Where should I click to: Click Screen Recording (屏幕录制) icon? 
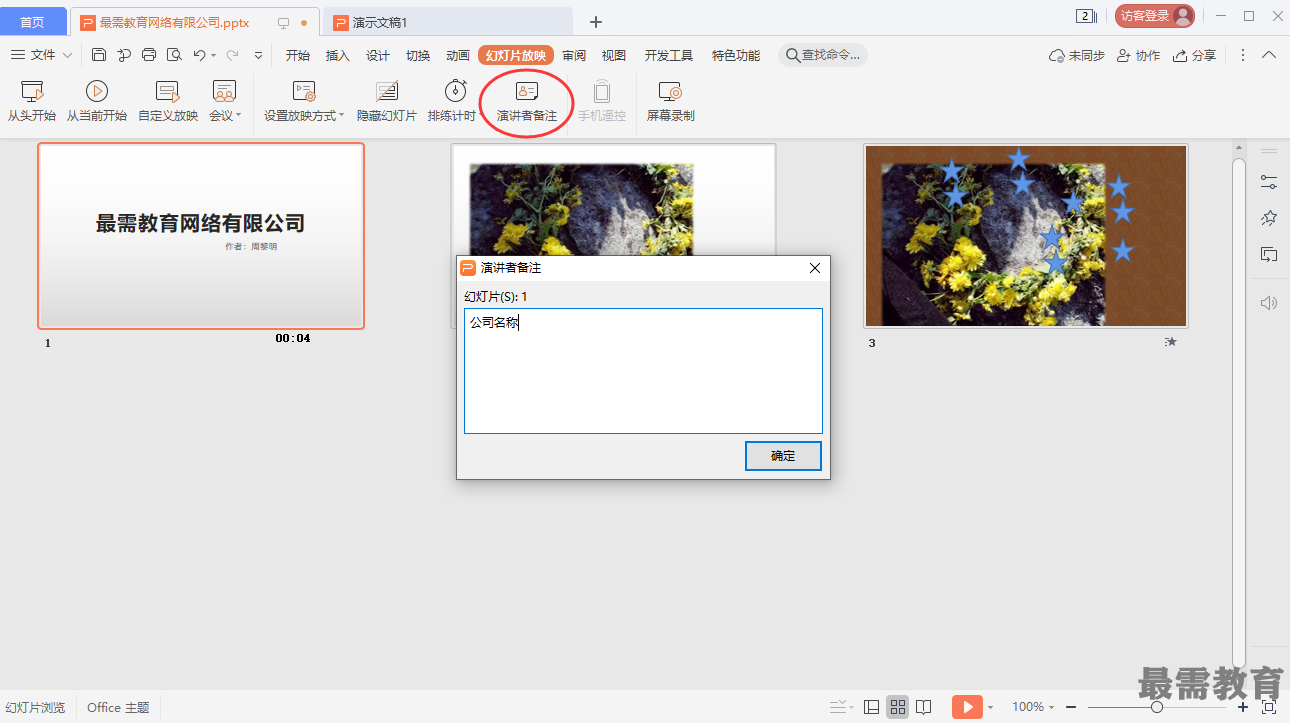tap(671, 102)
